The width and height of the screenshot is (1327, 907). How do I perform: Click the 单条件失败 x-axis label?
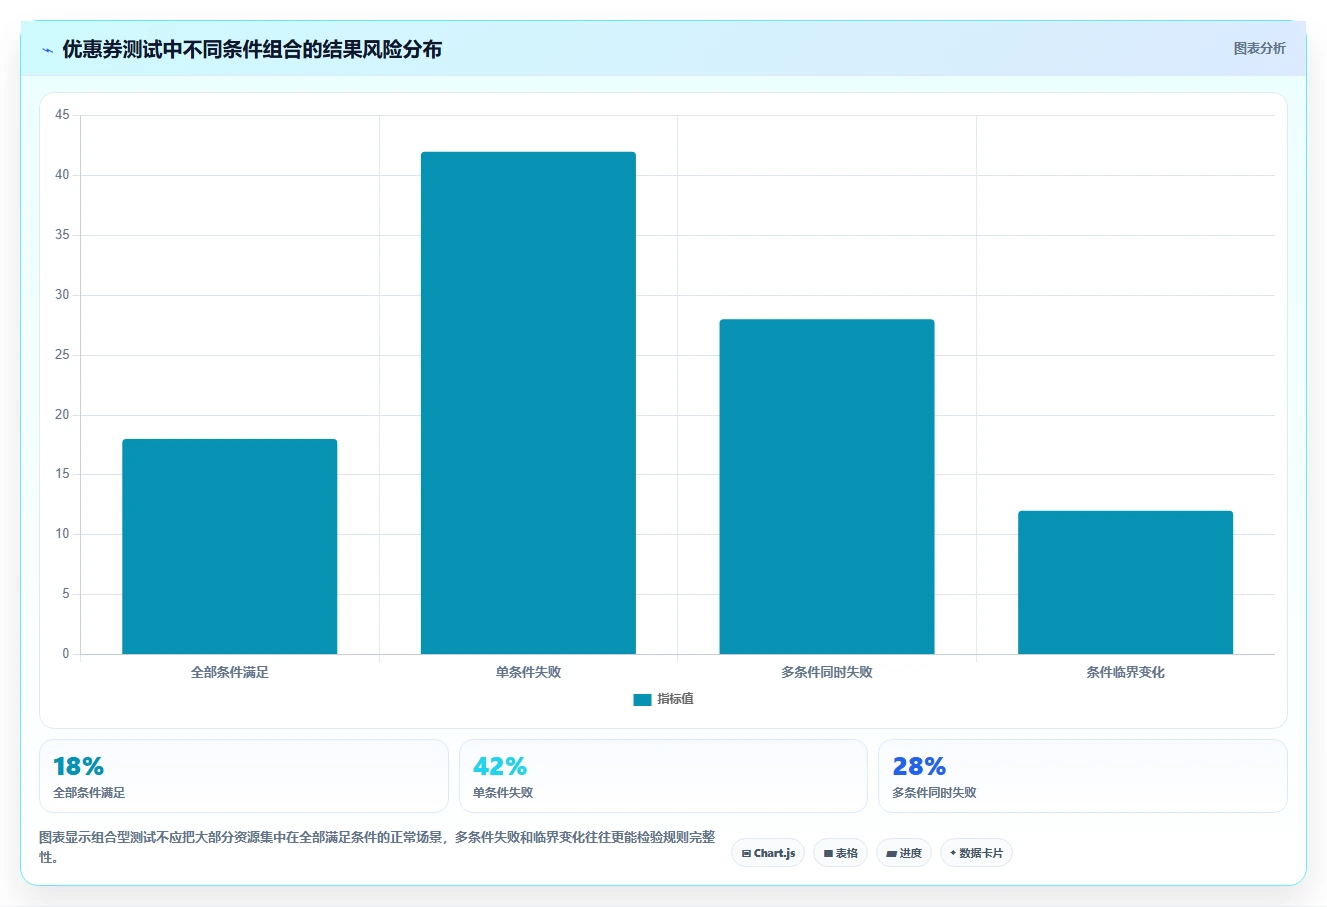tap(528, 672)
